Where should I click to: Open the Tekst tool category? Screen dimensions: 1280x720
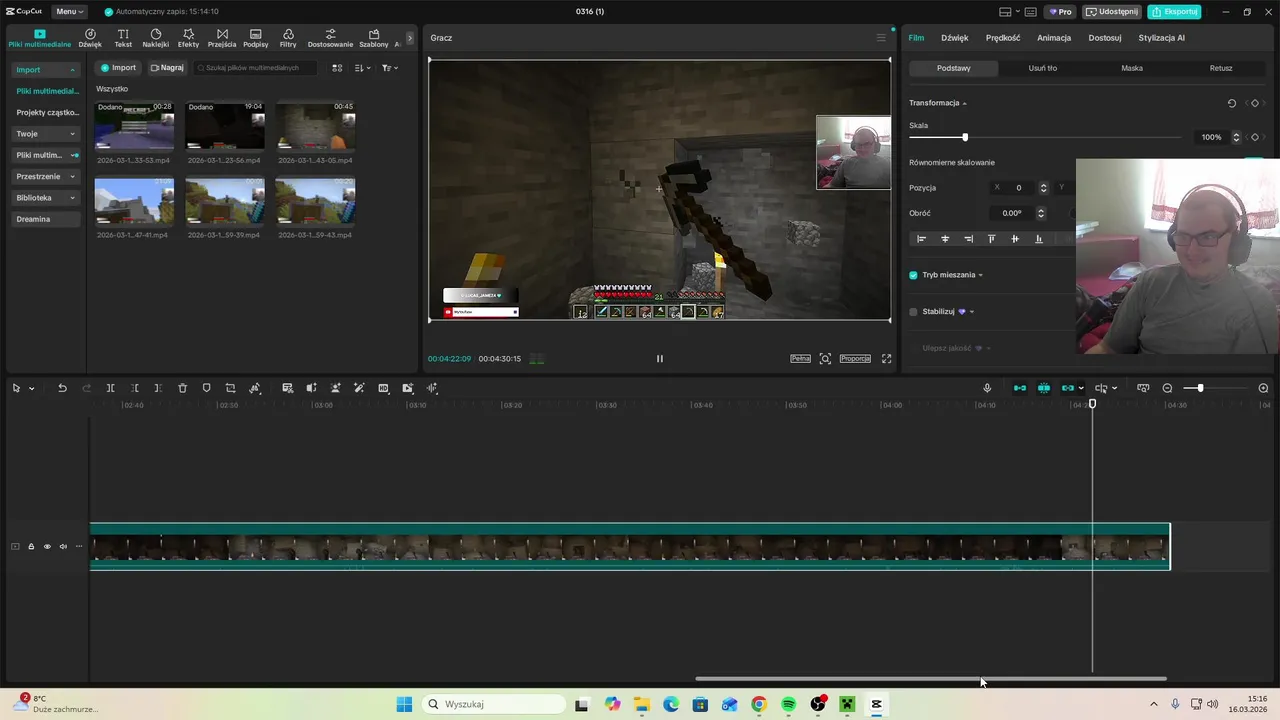tap(123, 38)
